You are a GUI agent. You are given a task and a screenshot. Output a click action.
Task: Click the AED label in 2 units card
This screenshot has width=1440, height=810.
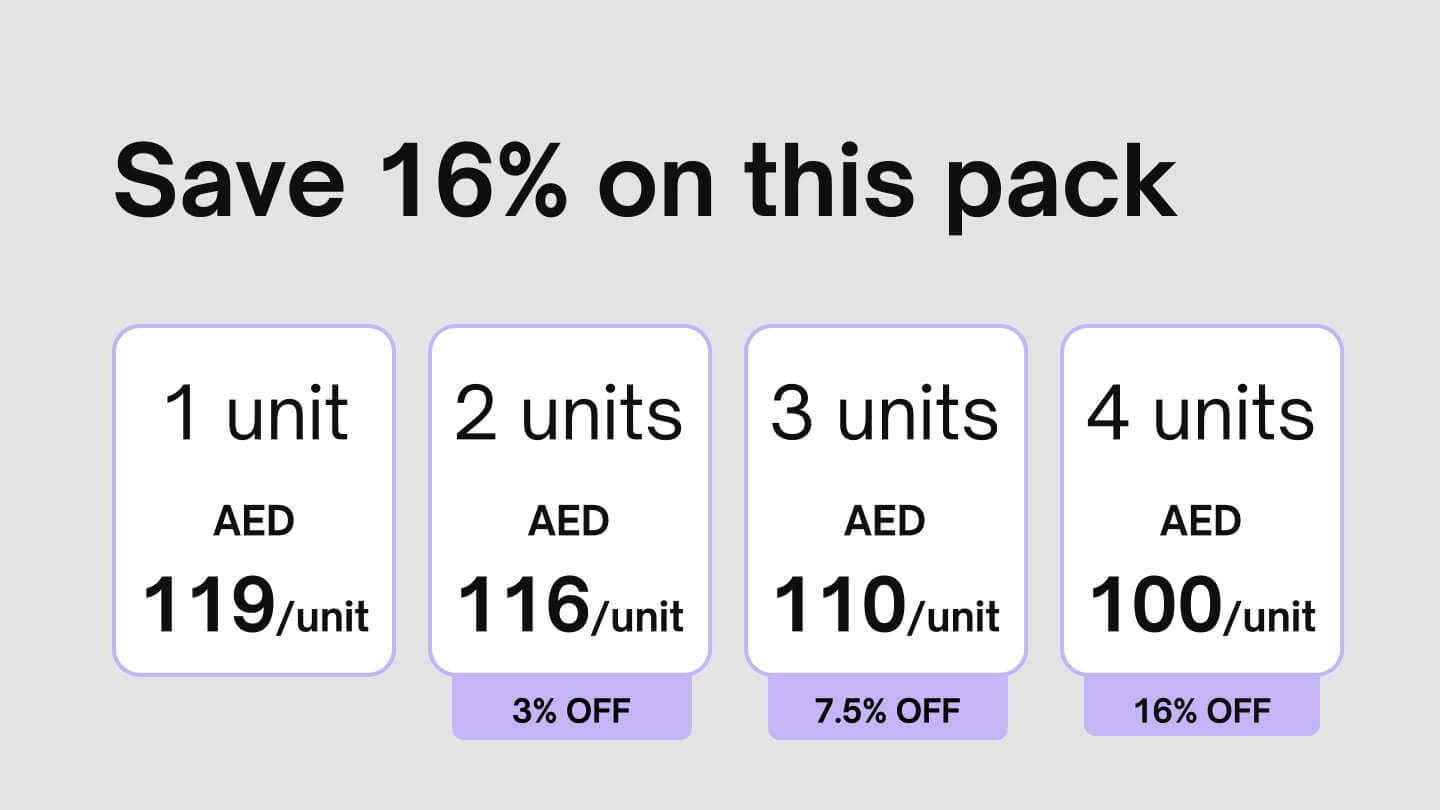(569, 521)
